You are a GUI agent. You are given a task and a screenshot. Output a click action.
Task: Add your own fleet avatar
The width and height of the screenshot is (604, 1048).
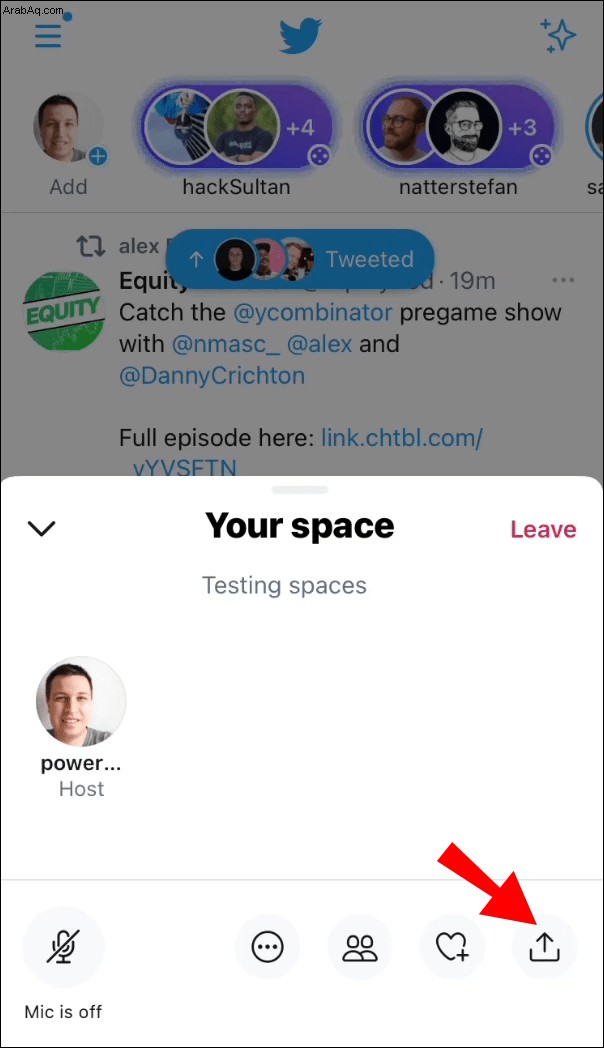[69, 128]
